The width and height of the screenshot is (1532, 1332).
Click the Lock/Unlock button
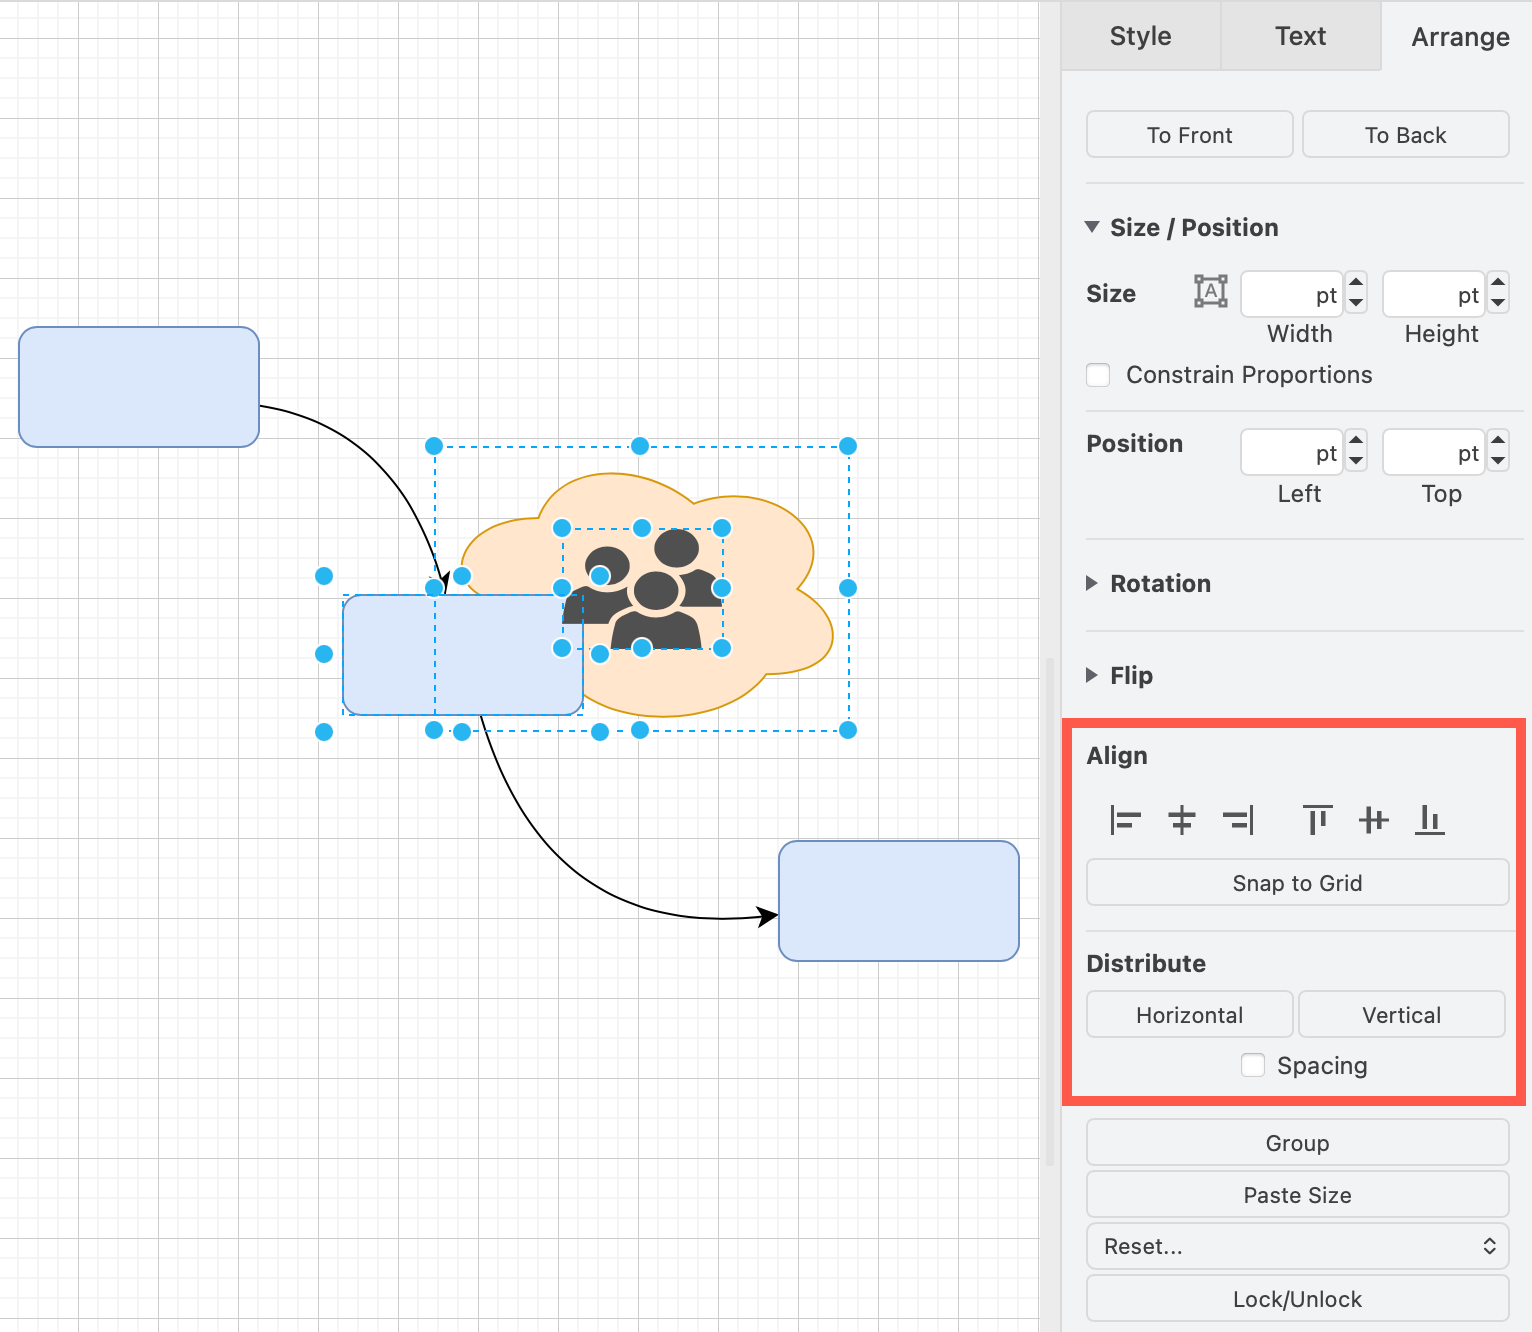pyautogui.click(x=1297, y=1299)
